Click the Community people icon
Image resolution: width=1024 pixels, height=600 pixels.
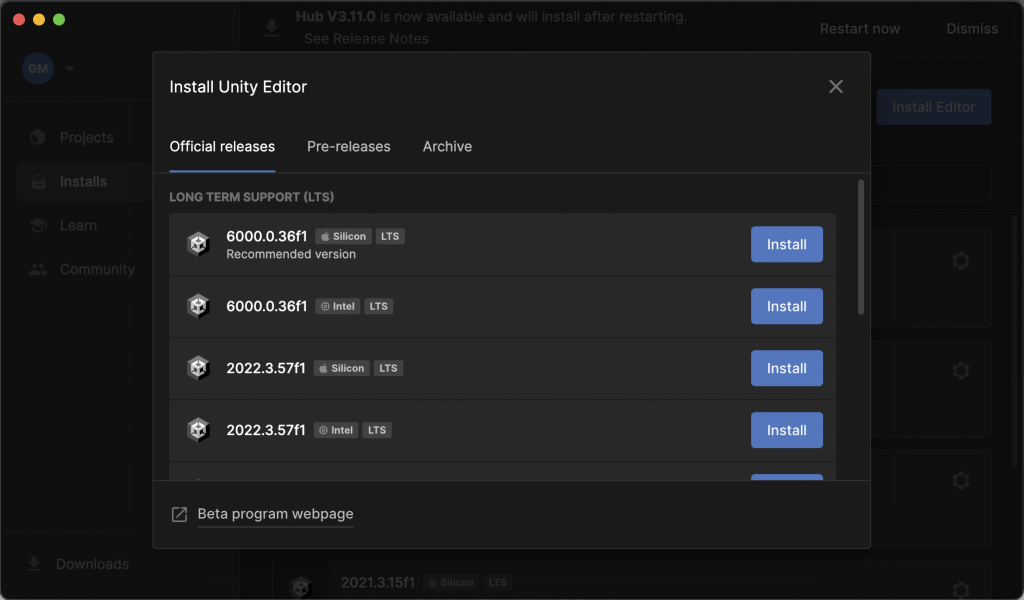38,269
